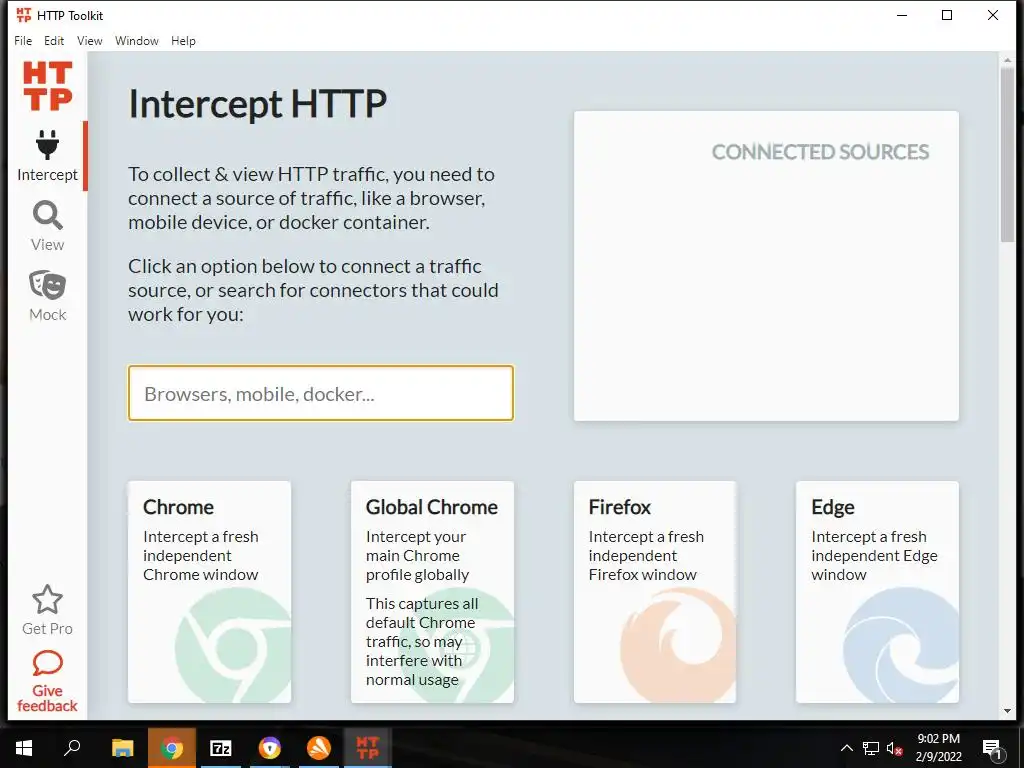Open the Edit menu
The width and height of the screenshot is (1024, 768).
[54, 40]
